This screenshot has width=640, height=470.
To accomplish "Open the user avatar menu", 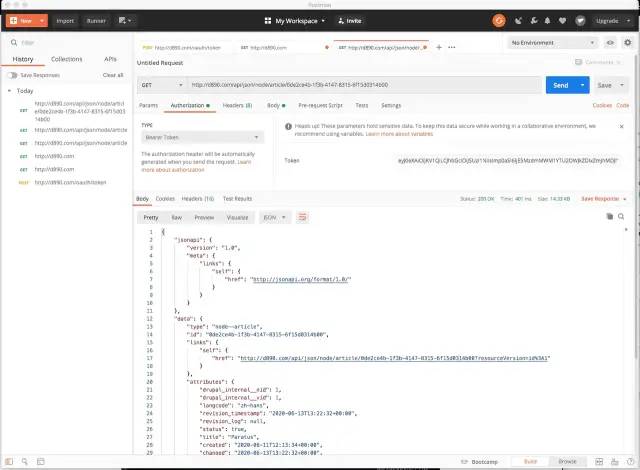I will click(580, 20).
